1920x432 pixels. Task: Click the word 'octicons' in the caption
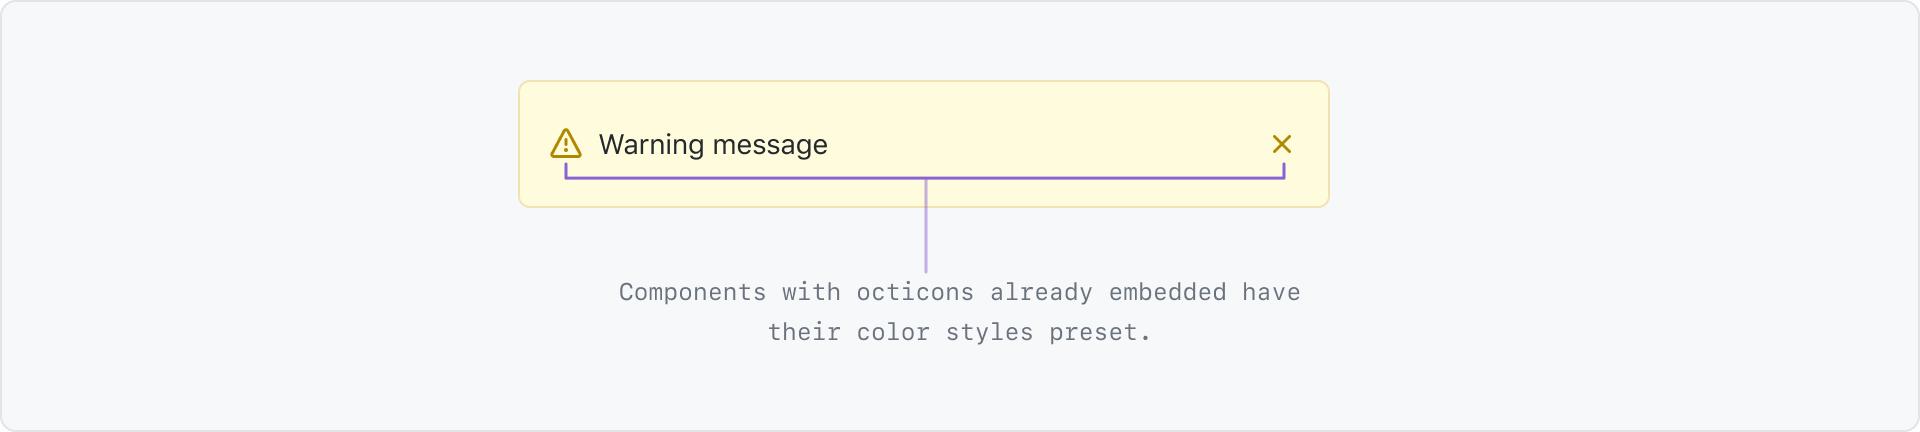point(915,292)
